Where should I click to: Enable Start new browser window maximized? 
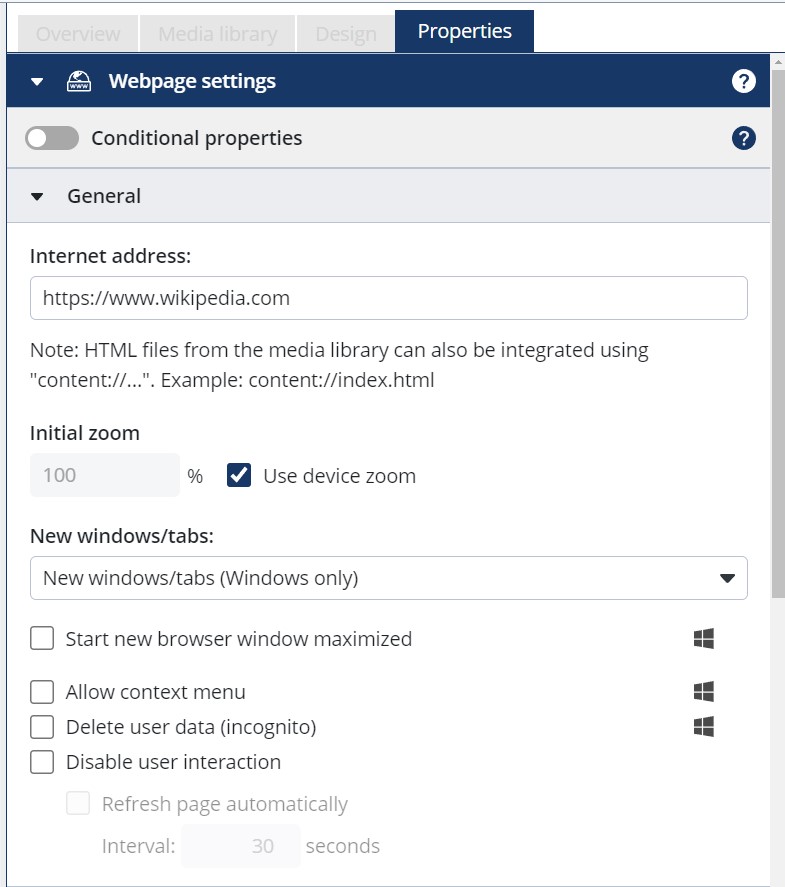pyautogui.click(x=42, y=638)
